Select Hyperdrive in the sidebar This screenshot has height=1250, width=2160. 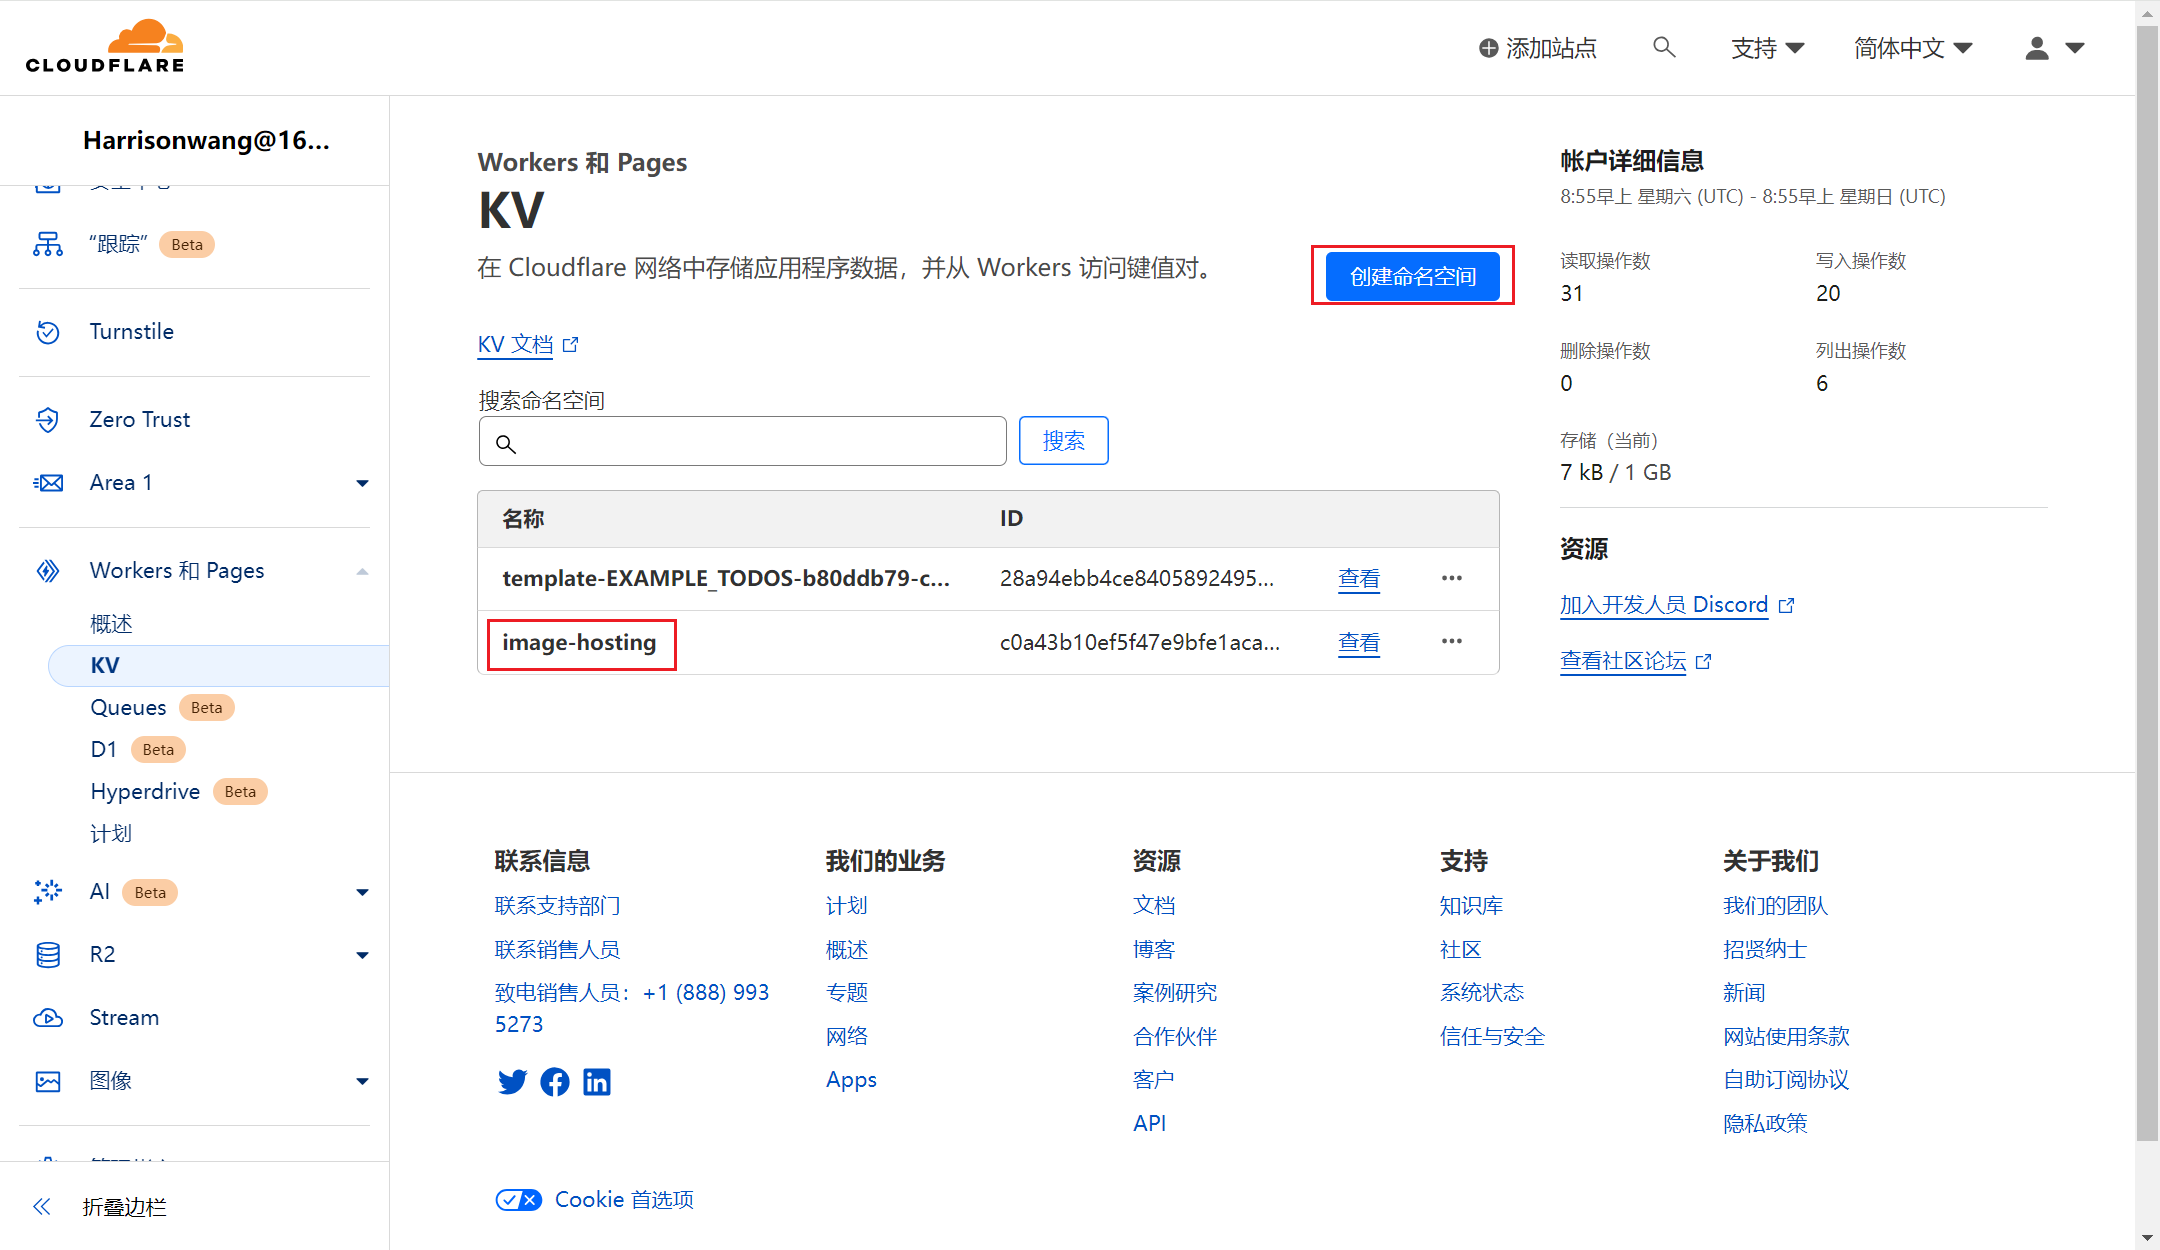(145, 792)
